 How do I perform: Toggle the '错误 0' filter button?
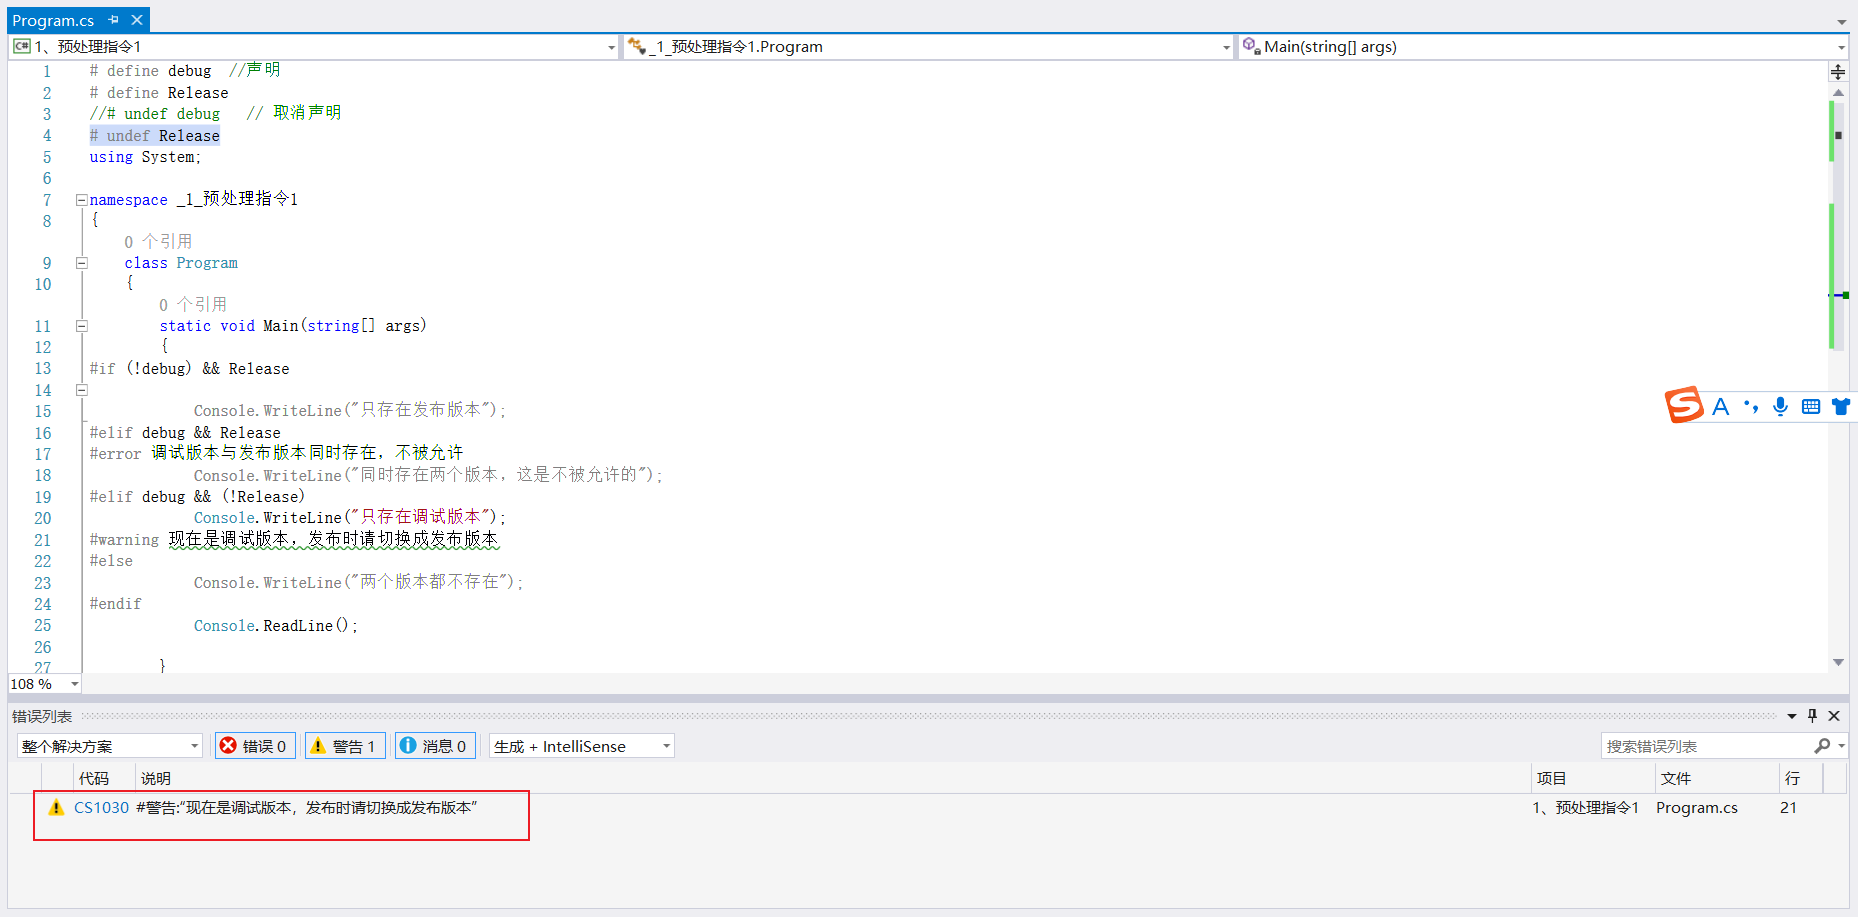tap(255, 746)
